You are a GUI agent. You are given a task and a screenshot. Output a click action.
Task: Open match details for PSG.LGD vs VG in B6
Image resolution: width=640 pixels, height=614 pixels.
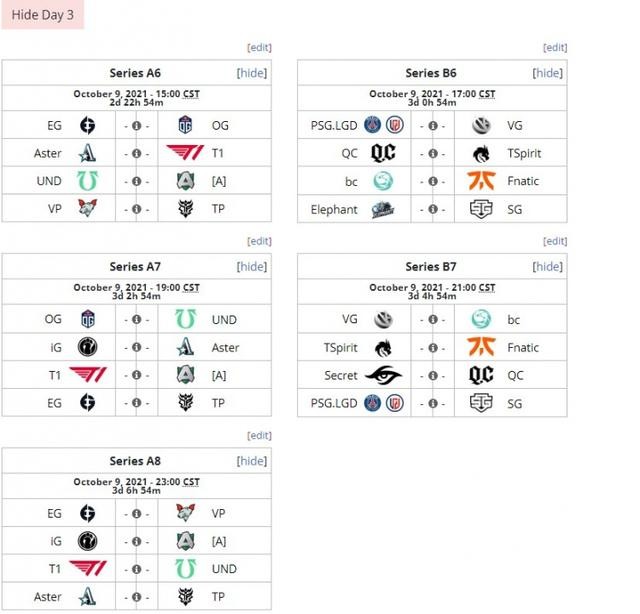(x=432, y=126)
